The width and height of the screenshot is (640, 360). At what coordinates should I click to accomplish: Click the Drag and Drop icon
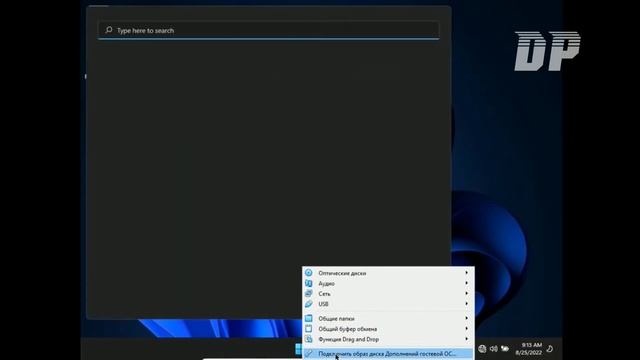coord(309,339)
